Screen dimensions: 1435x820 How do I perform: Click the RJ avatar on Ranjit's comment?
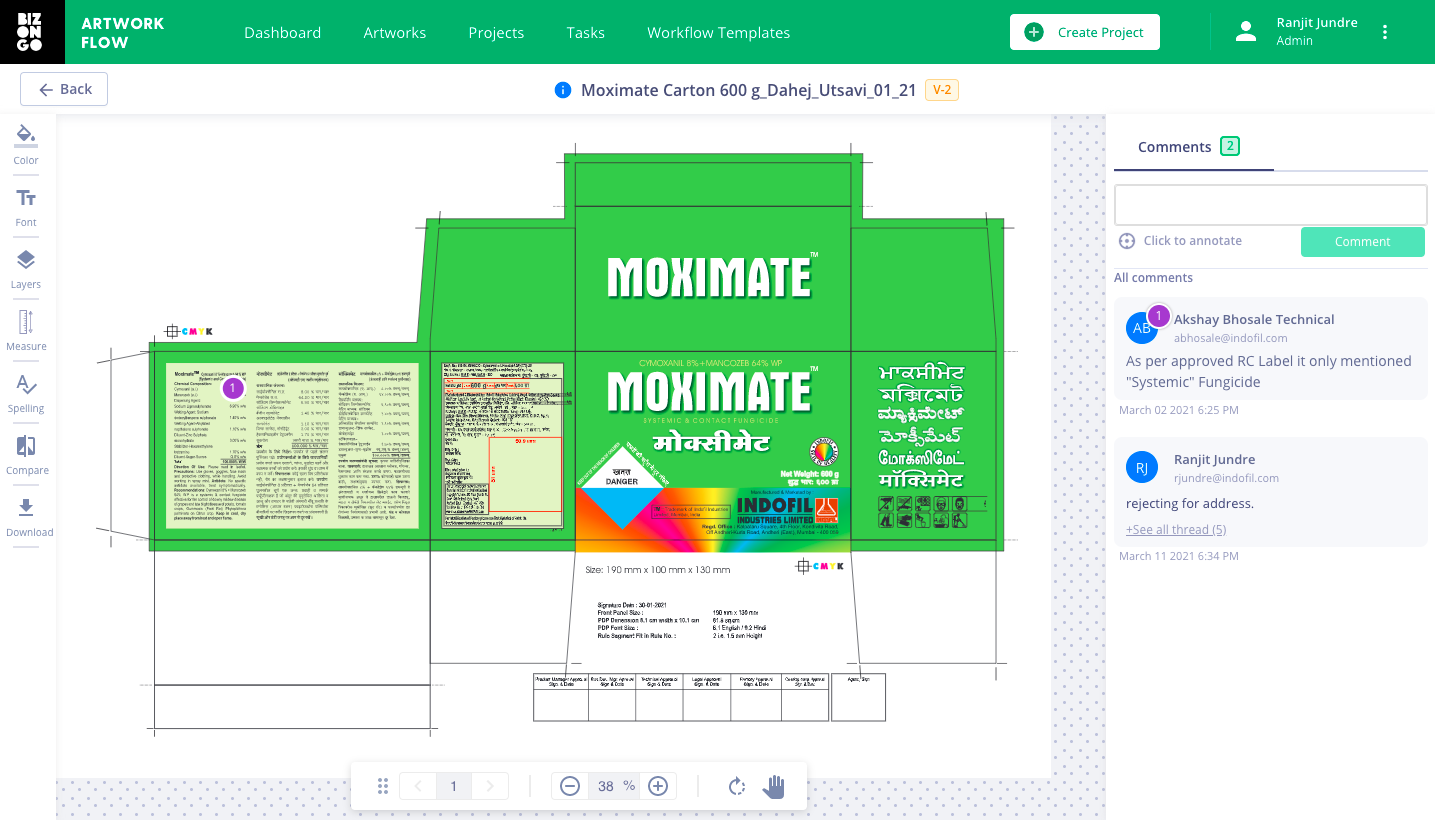[x=1142, y=467]
